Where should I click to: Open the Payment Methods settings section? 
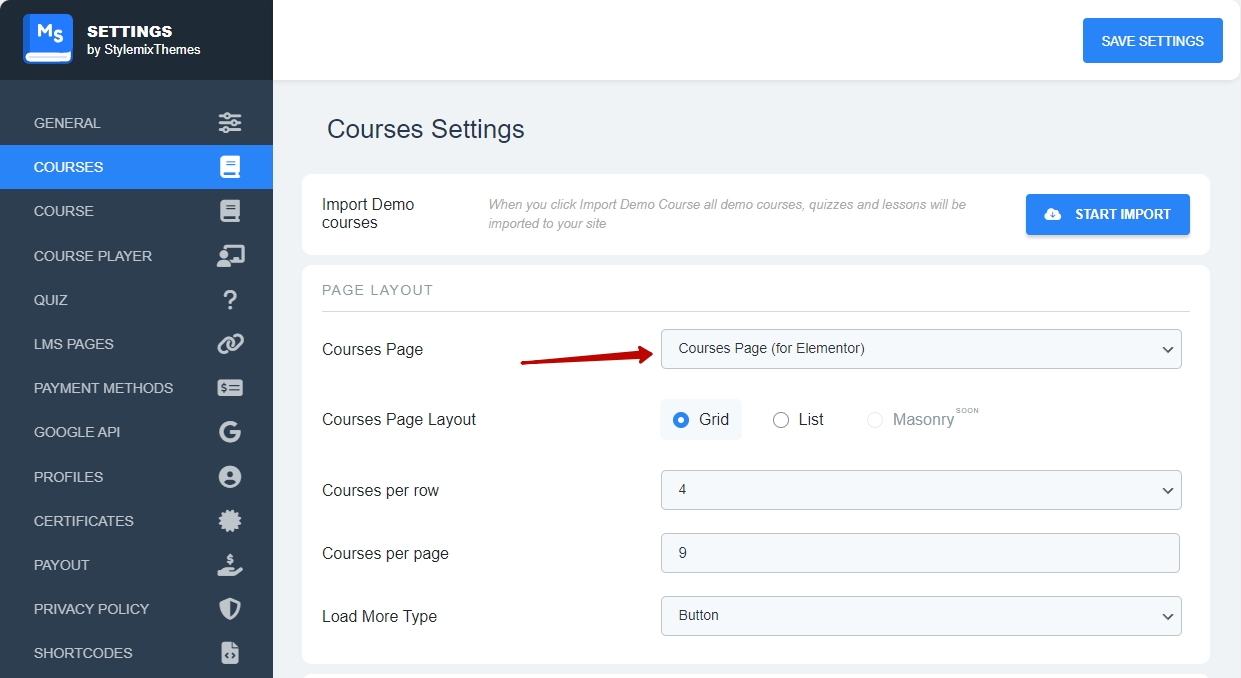coord(104,388)
